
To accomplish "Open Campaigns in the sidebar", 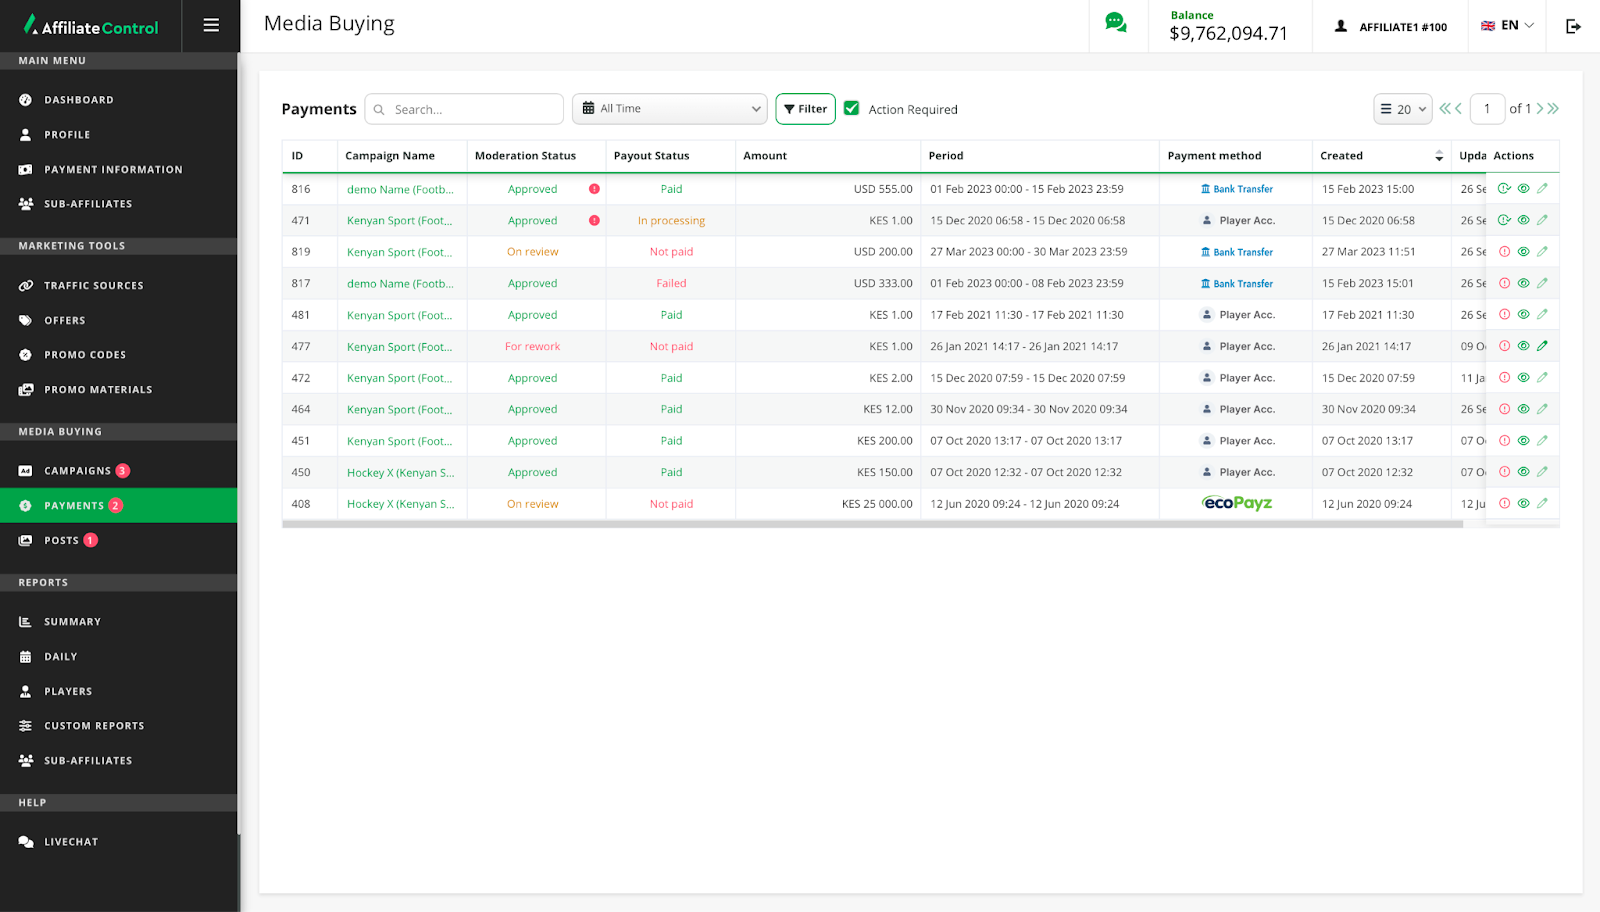I will tap(77, 471).
